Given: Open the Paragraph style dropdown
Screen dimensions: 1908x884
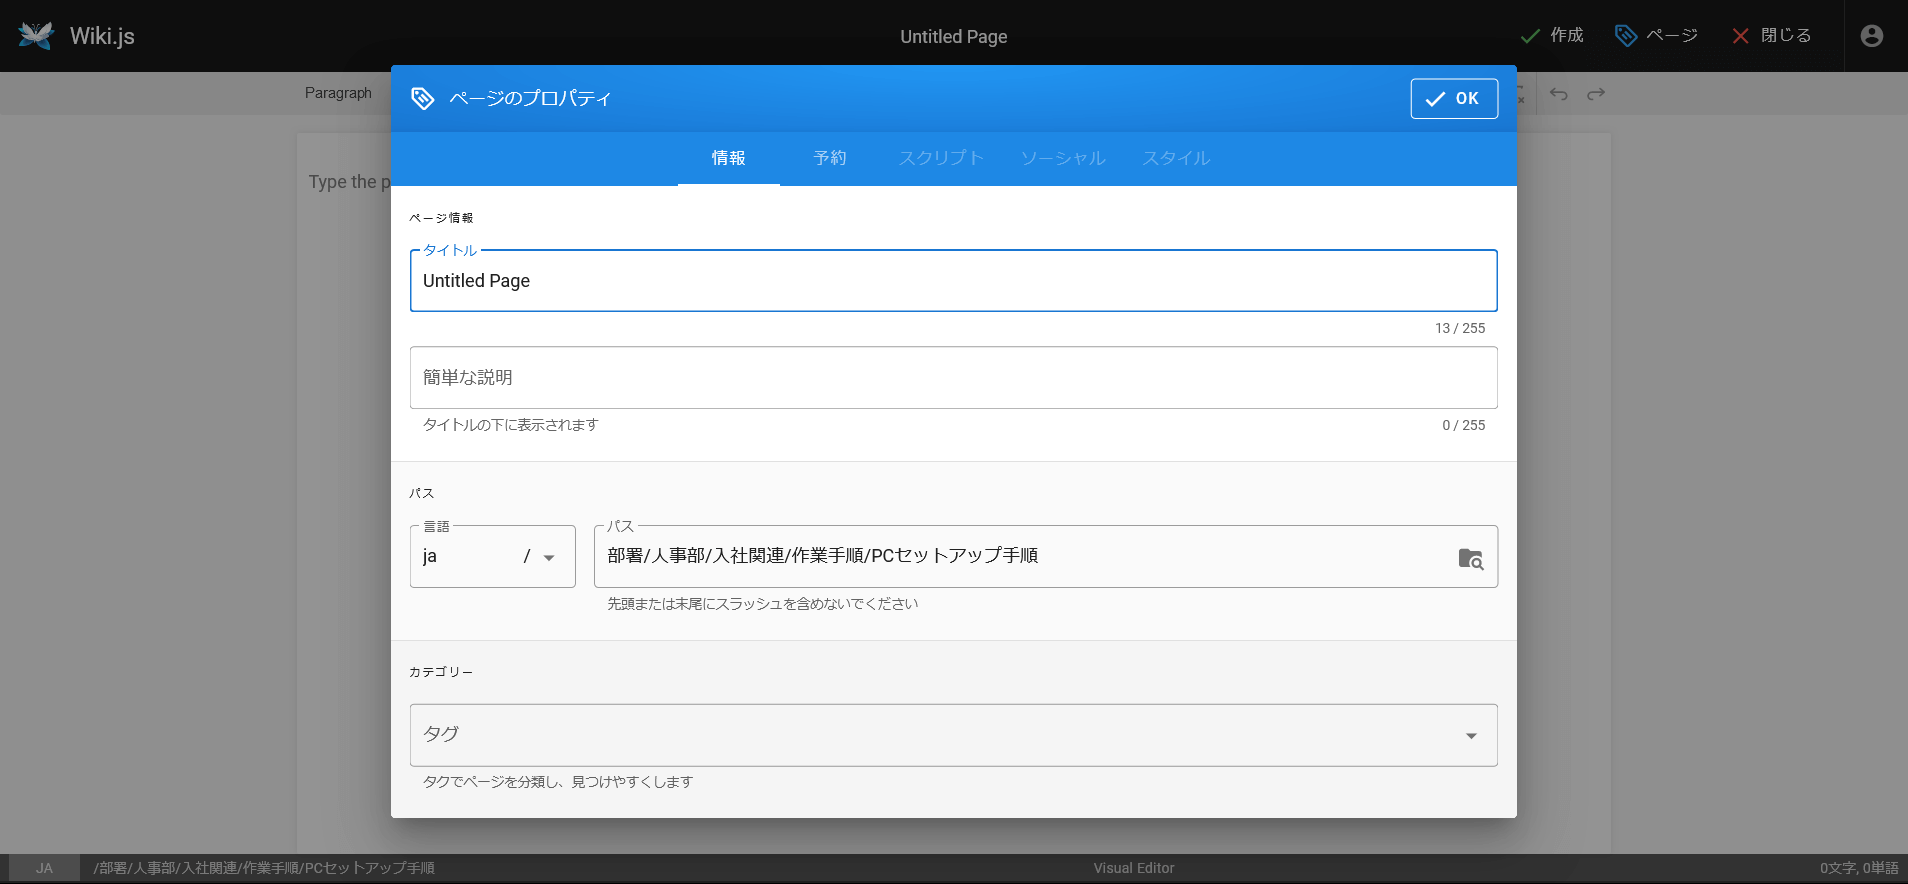Looking at the screenshot, I should (339, 93).
